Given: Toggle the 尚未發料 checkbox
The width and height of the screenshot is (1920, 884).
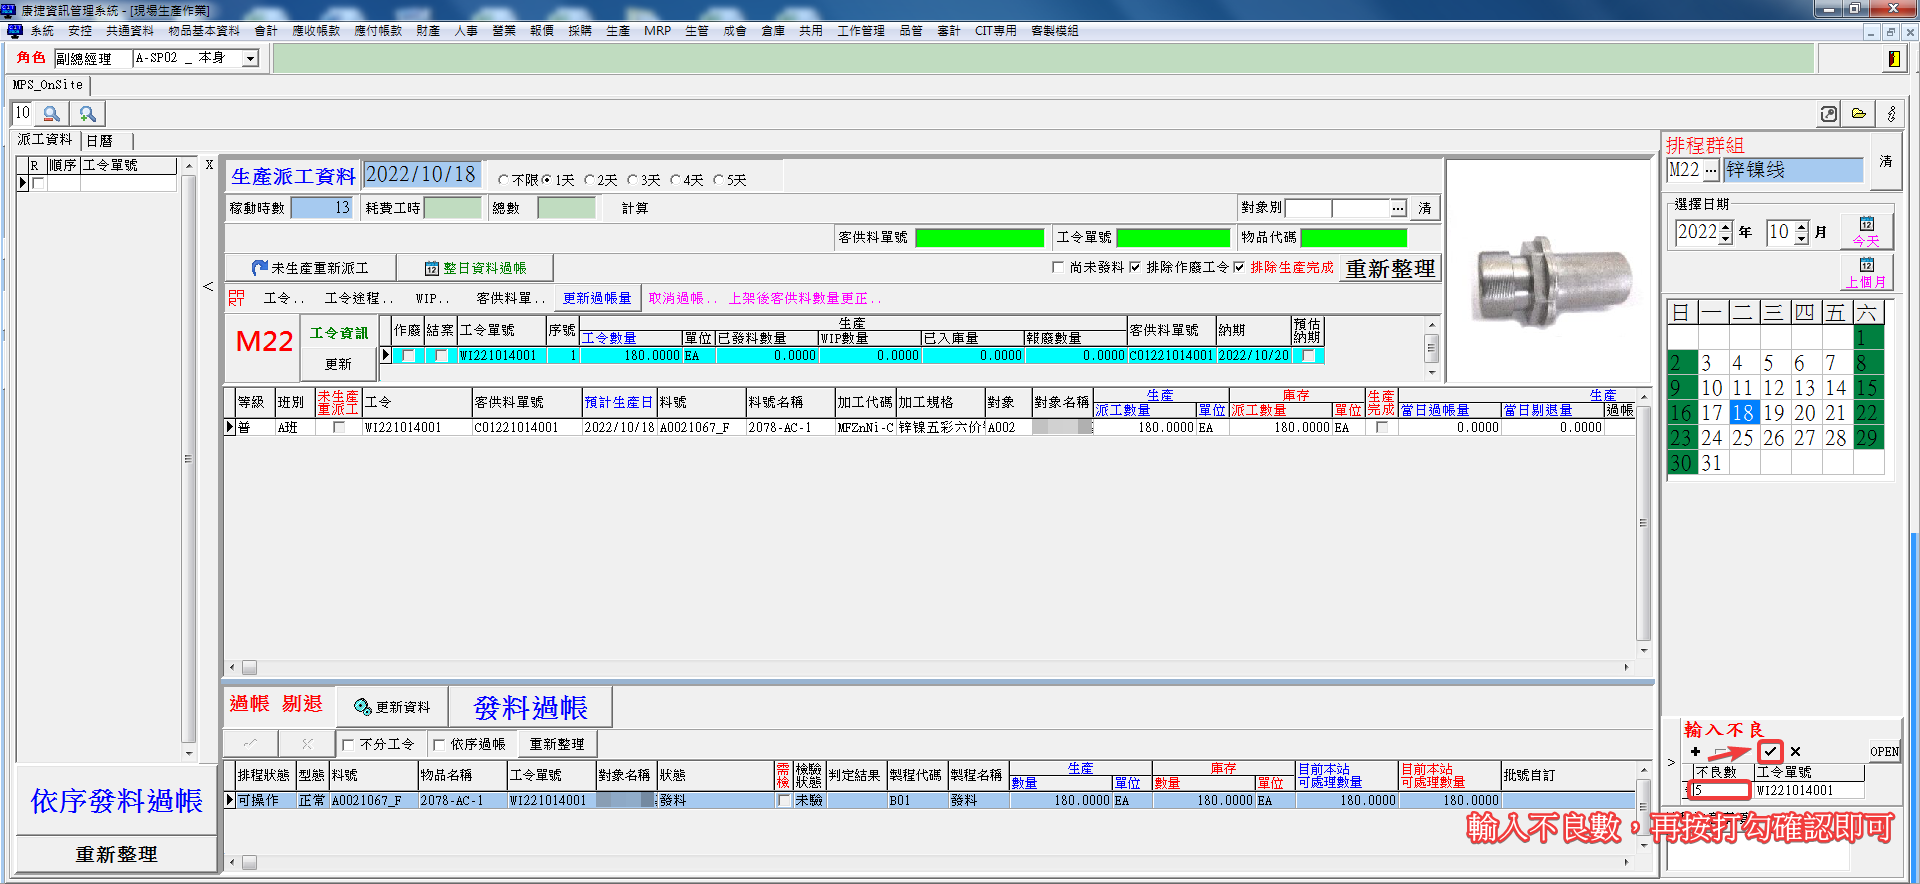Looking at the screenshot, I should [1058, 267].
